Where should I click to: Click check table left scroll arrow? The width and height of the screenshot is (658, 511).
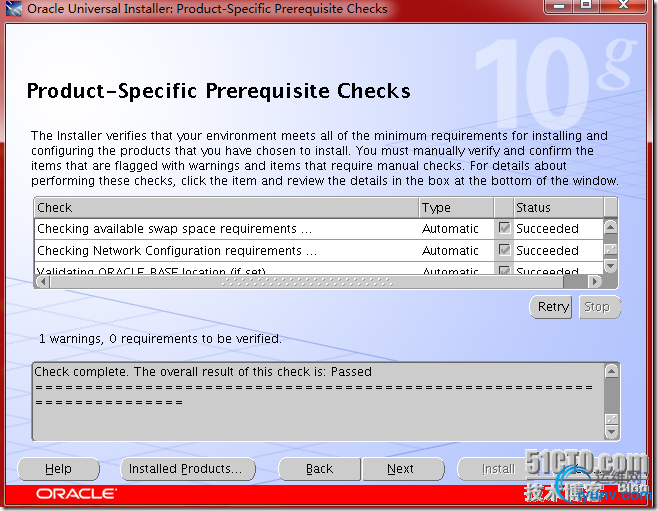click(42, 281)
